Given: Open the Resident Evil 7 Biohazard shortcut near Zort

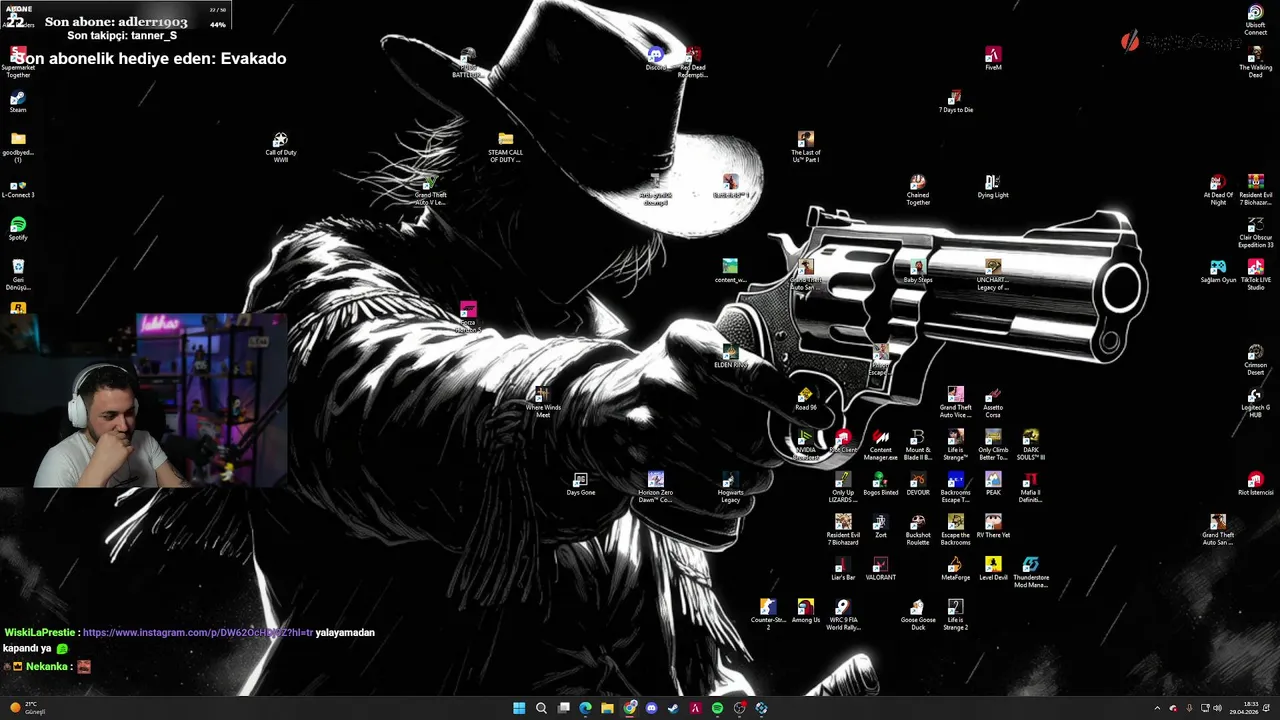Looking at the screenshot, I should [843, 530].
